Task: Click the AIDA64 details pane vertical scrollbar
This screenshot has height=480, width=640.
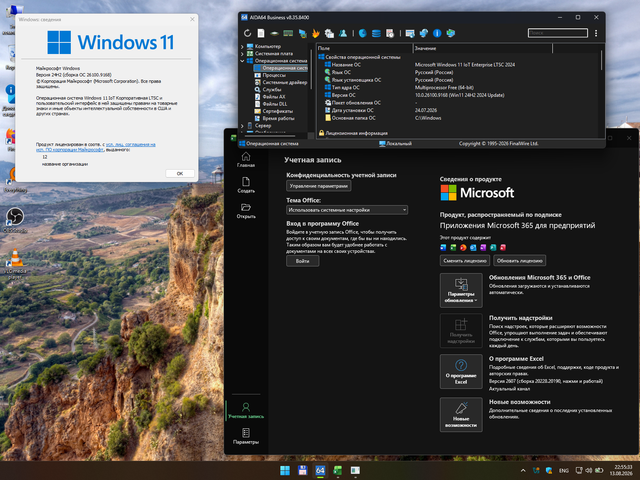Action: 601,60
